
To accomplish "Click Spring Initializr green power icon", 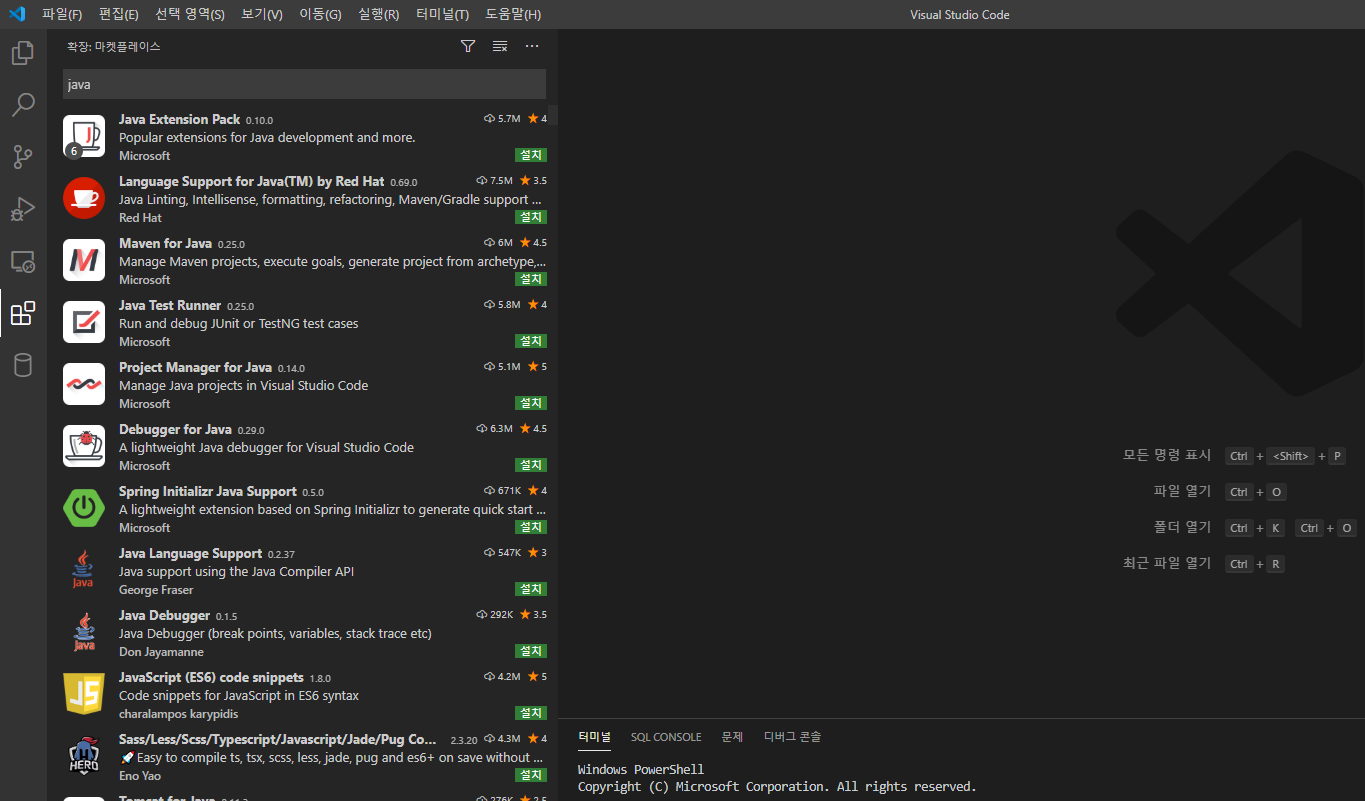I will pyautogui.click(x=84, y=508).
